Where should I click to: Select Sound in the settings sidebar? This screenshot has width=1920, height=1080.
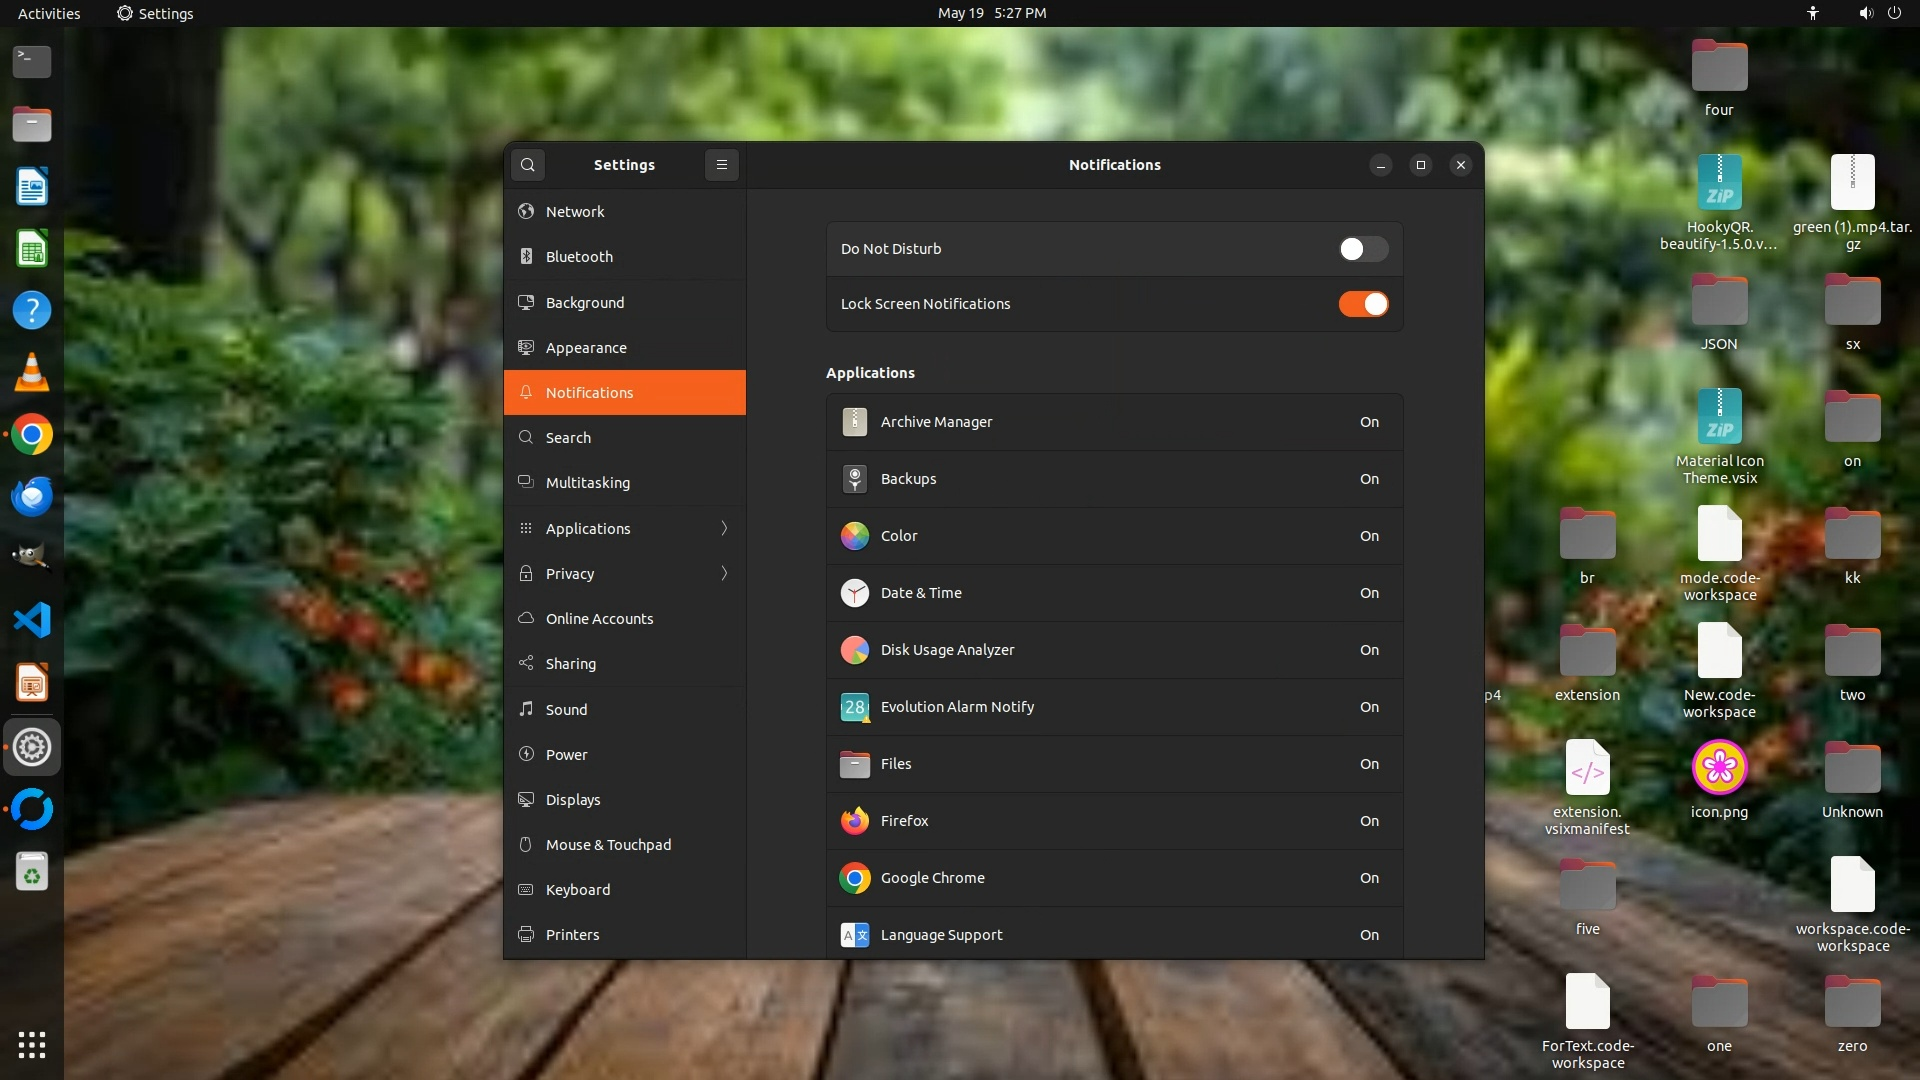coord(566,709)
